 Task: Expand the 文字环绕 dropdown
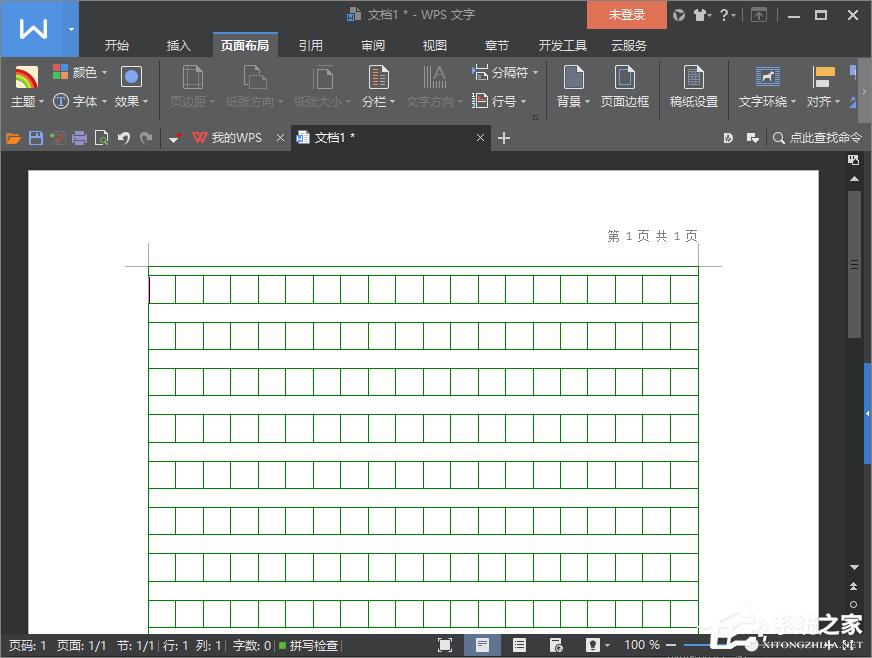coord(766,100)
